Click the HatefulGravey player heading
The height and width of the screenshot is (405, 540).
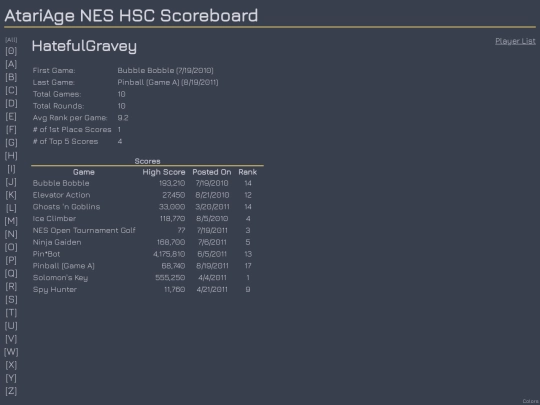84,46
